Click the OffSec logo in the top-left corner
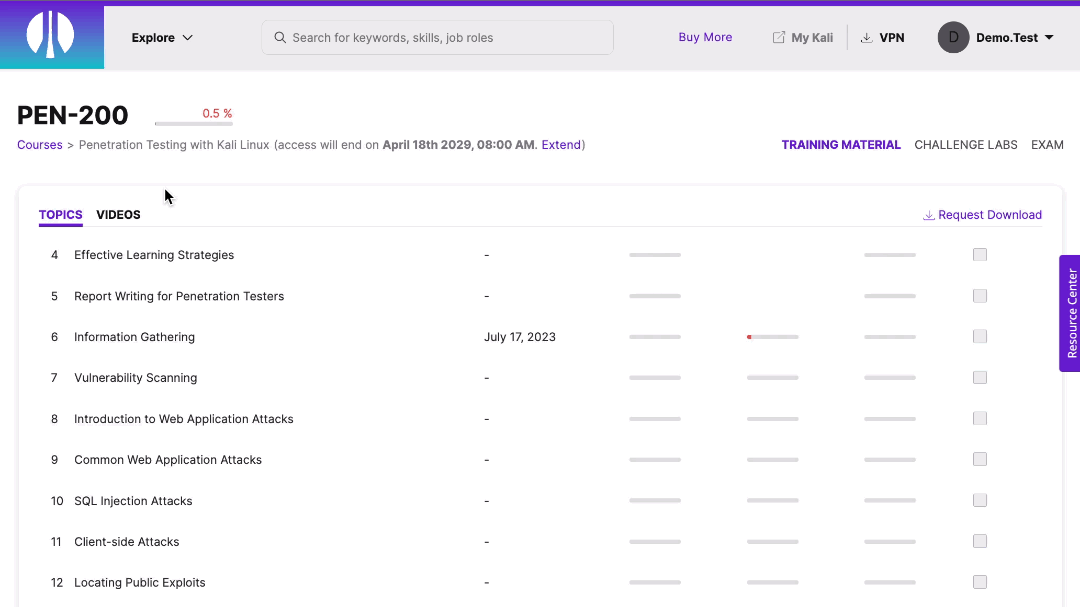Viewport: 1080px width, 608px height. tap(51, 35)
